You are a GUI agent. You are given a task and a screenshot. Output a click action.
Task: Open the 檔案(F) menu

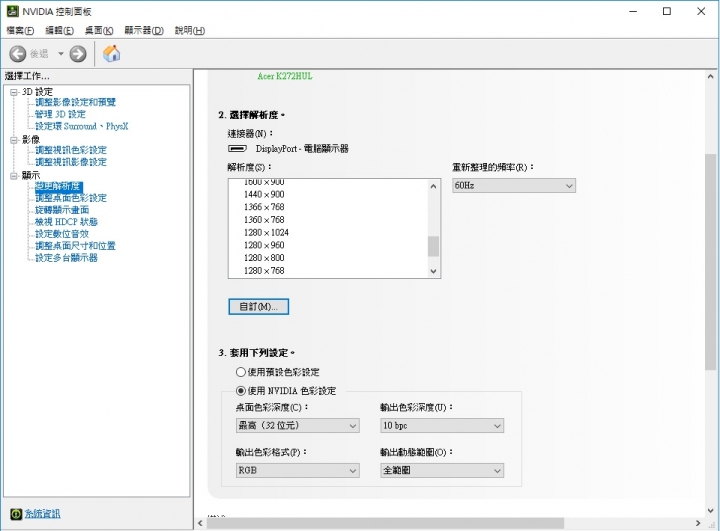20,31
